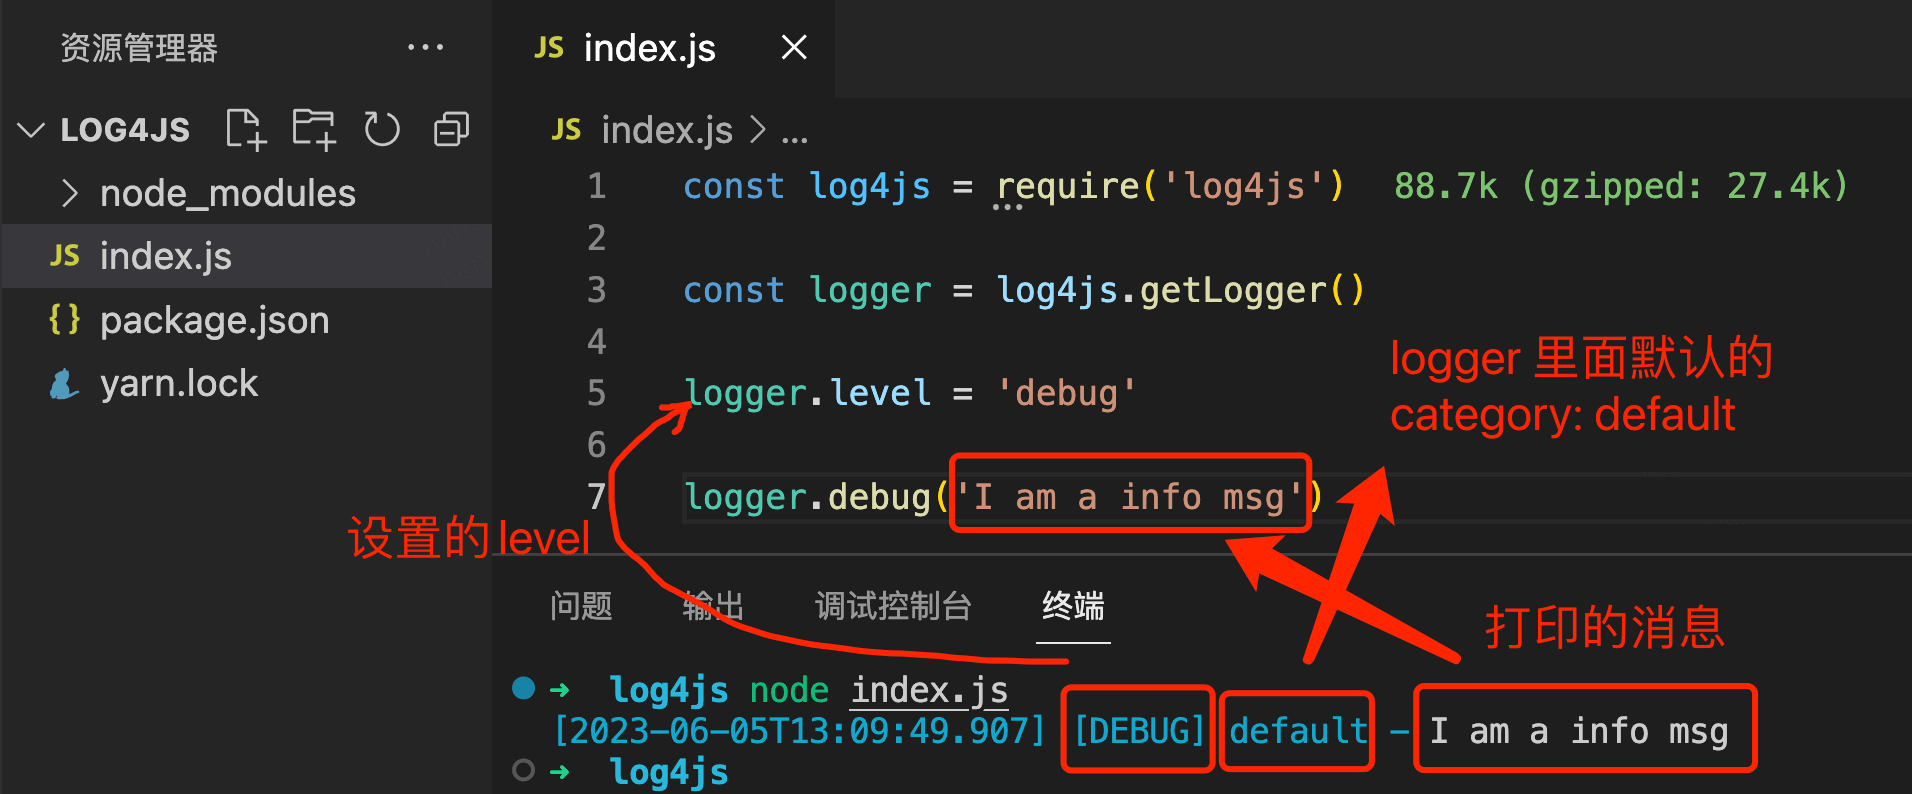Click the index.js link in terminal command
Screen dimensions: 1912x794
point(929,690)
